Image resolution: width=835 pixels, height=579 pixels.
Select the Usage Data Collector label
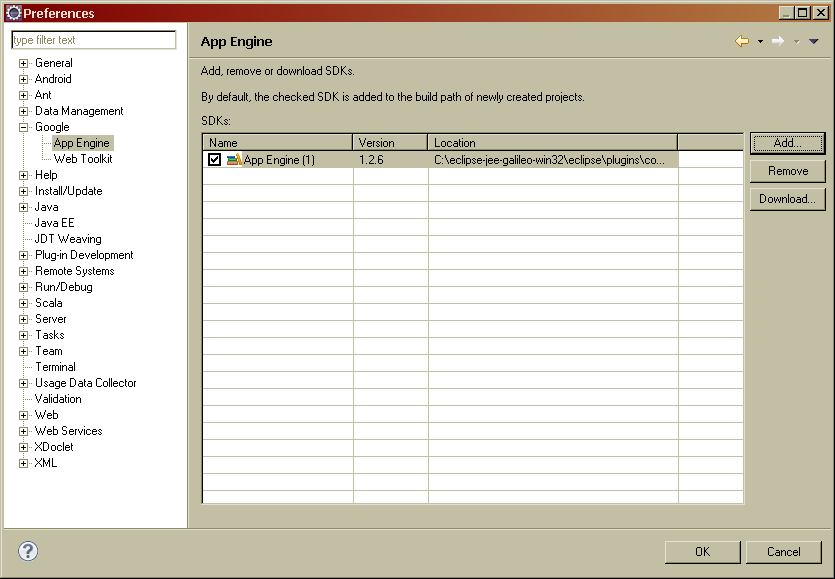86,382
